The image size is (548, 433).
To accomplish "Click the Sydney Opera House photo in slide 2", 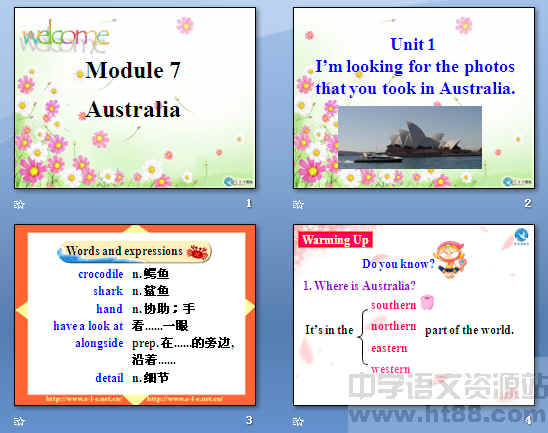I will point(410,137).
